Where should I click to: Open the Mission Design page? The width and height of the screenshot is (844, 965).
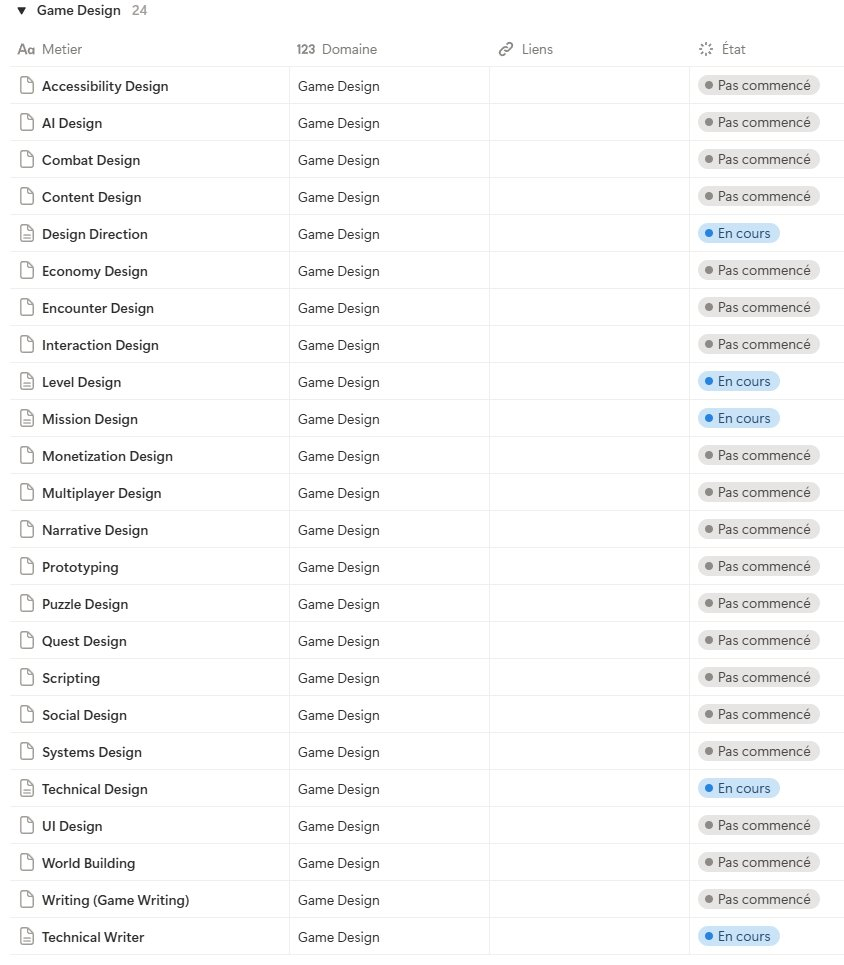(x=90, y=419)
